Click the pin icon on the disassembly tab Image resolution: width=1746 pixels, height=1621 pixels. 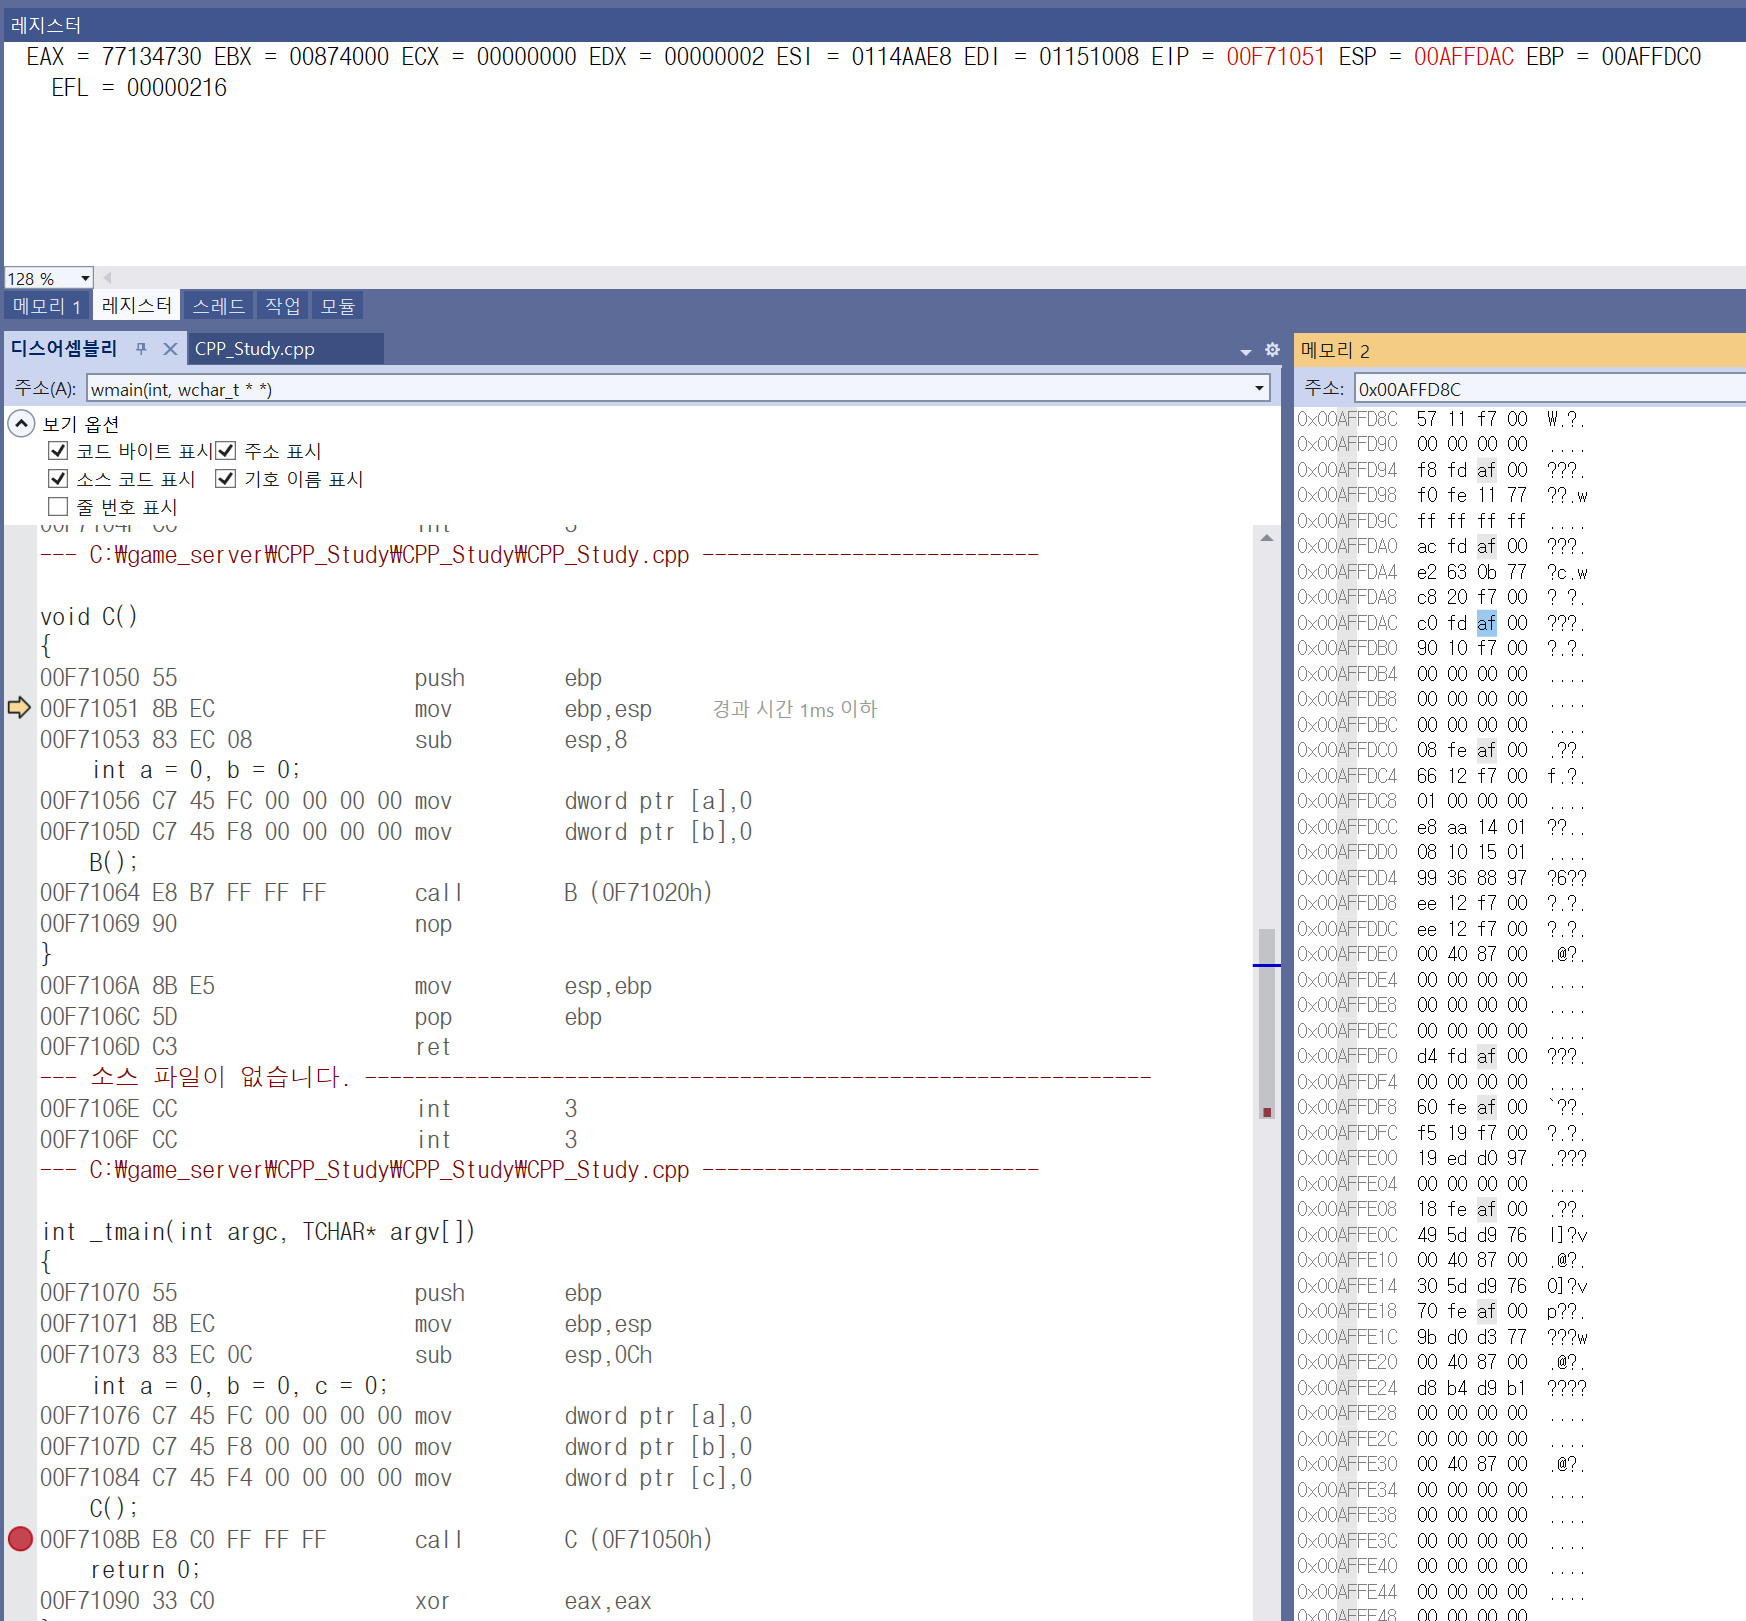click(x=141, y=349)
